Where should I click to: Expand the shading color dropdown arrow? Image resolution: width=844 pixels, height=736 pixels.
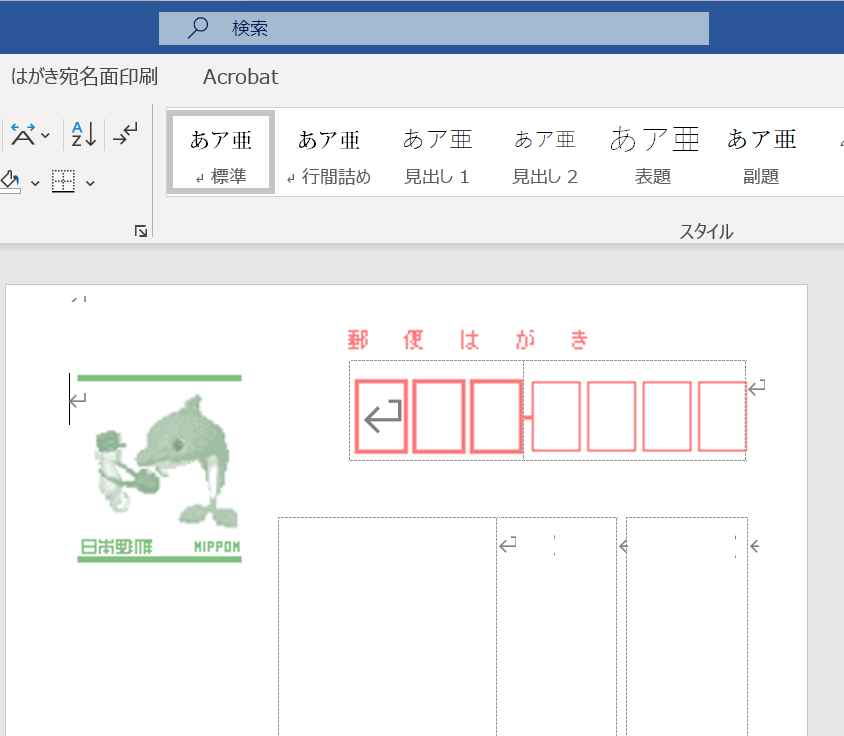(x=35, y=183)
